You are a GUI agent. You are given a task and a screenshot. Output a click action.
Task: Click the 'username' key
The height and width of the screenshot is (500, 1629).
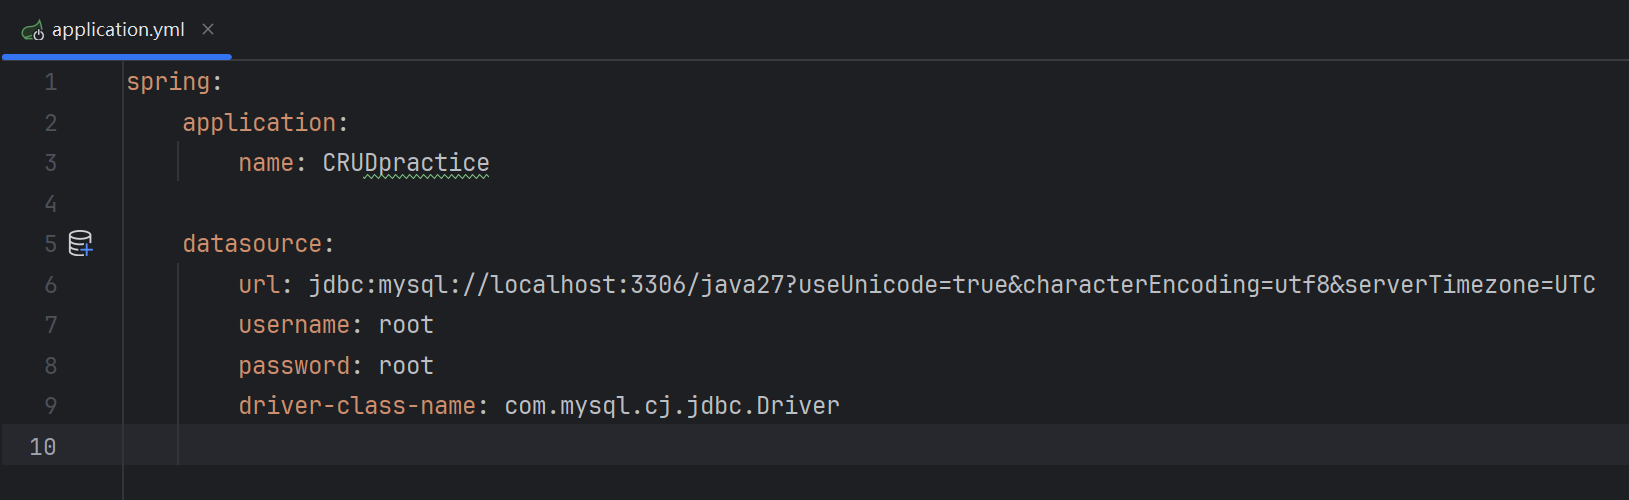[294, 325]
